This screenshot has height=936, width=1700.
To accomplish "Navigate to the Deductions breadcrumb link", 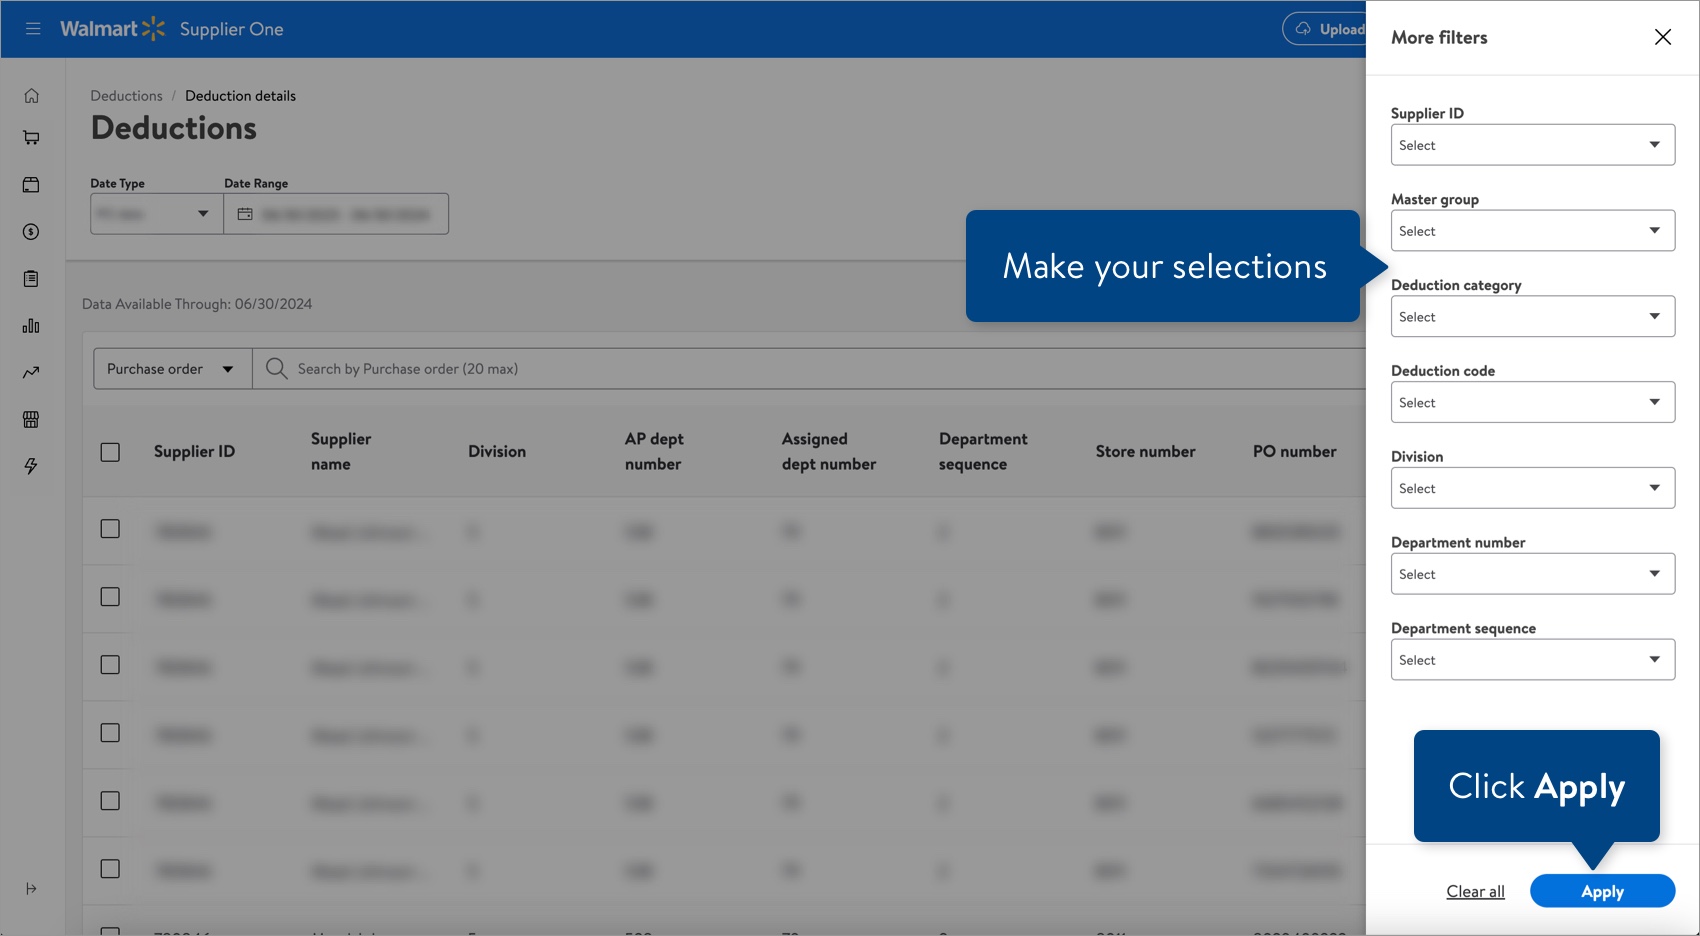I will coord(126,95).
